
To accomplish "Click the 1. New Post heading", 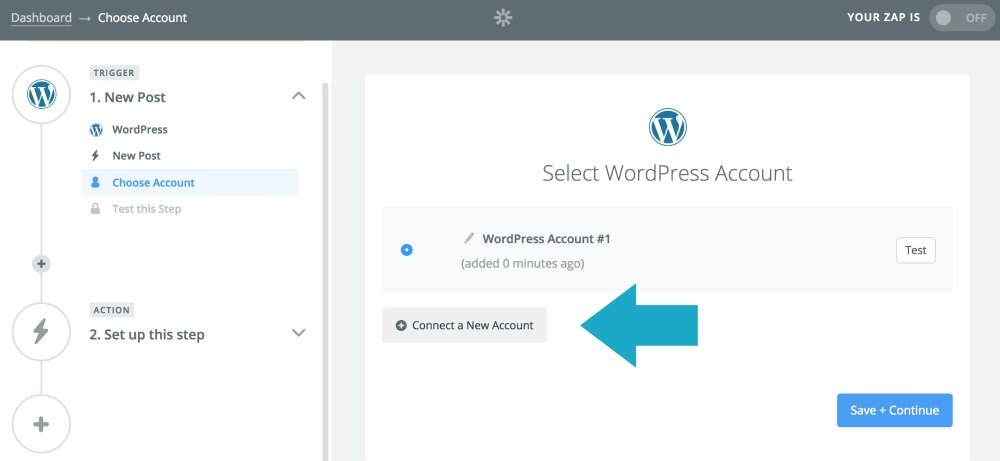I will click(128, 98).
